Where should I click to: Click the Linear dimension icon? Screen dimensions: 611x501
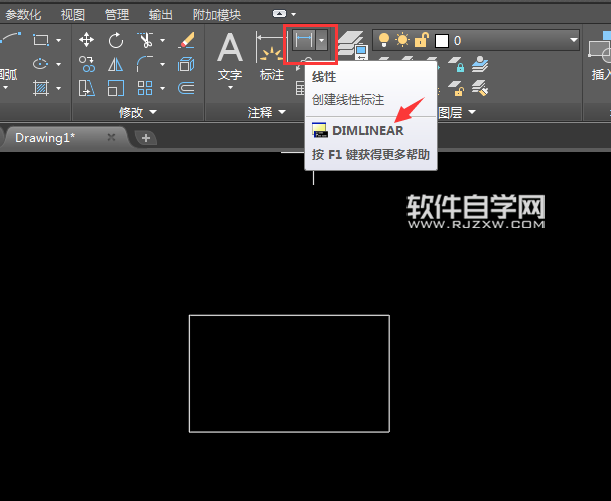304,40
